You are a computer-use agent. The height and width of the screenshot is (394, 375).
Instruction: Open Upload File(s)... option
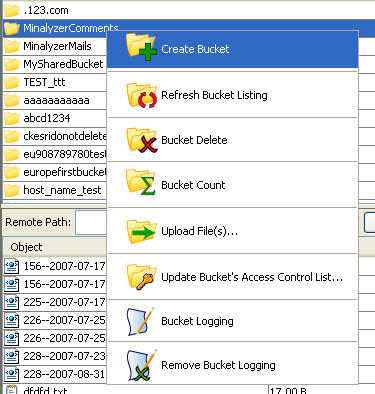[x=233, y=231]
